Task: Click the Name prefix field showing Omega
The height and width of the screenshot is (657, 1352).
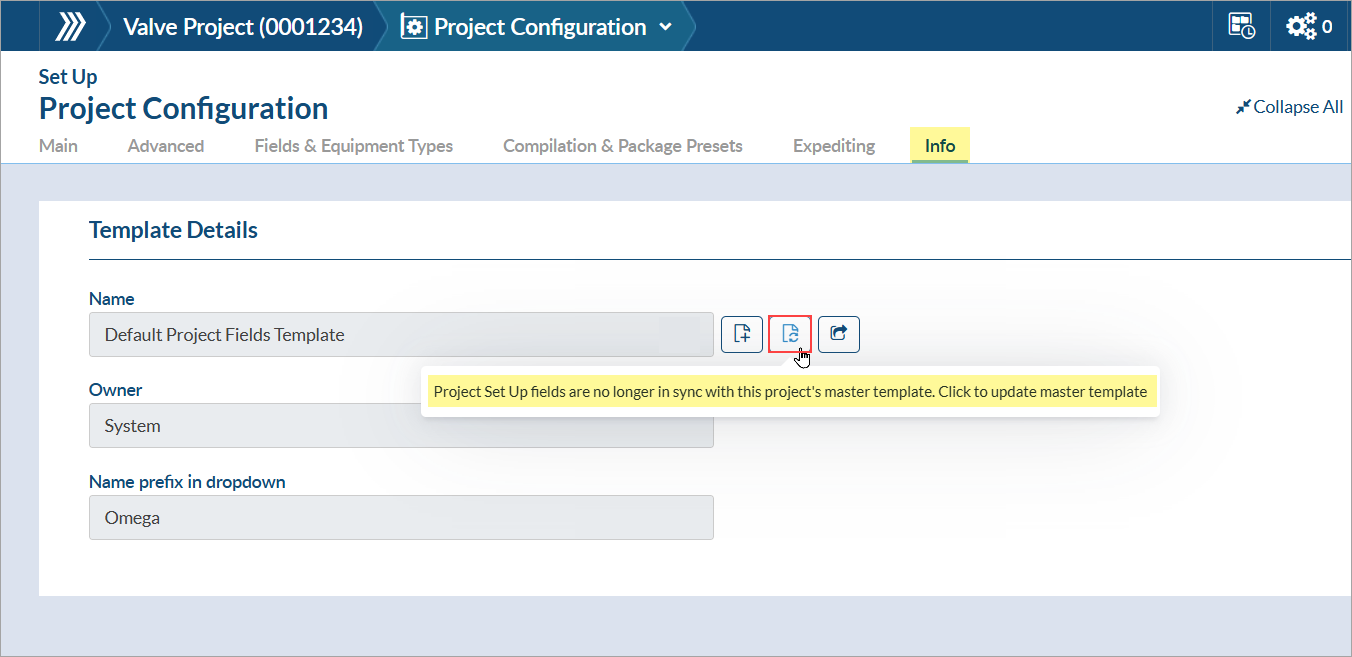Action: coord(400,518)
